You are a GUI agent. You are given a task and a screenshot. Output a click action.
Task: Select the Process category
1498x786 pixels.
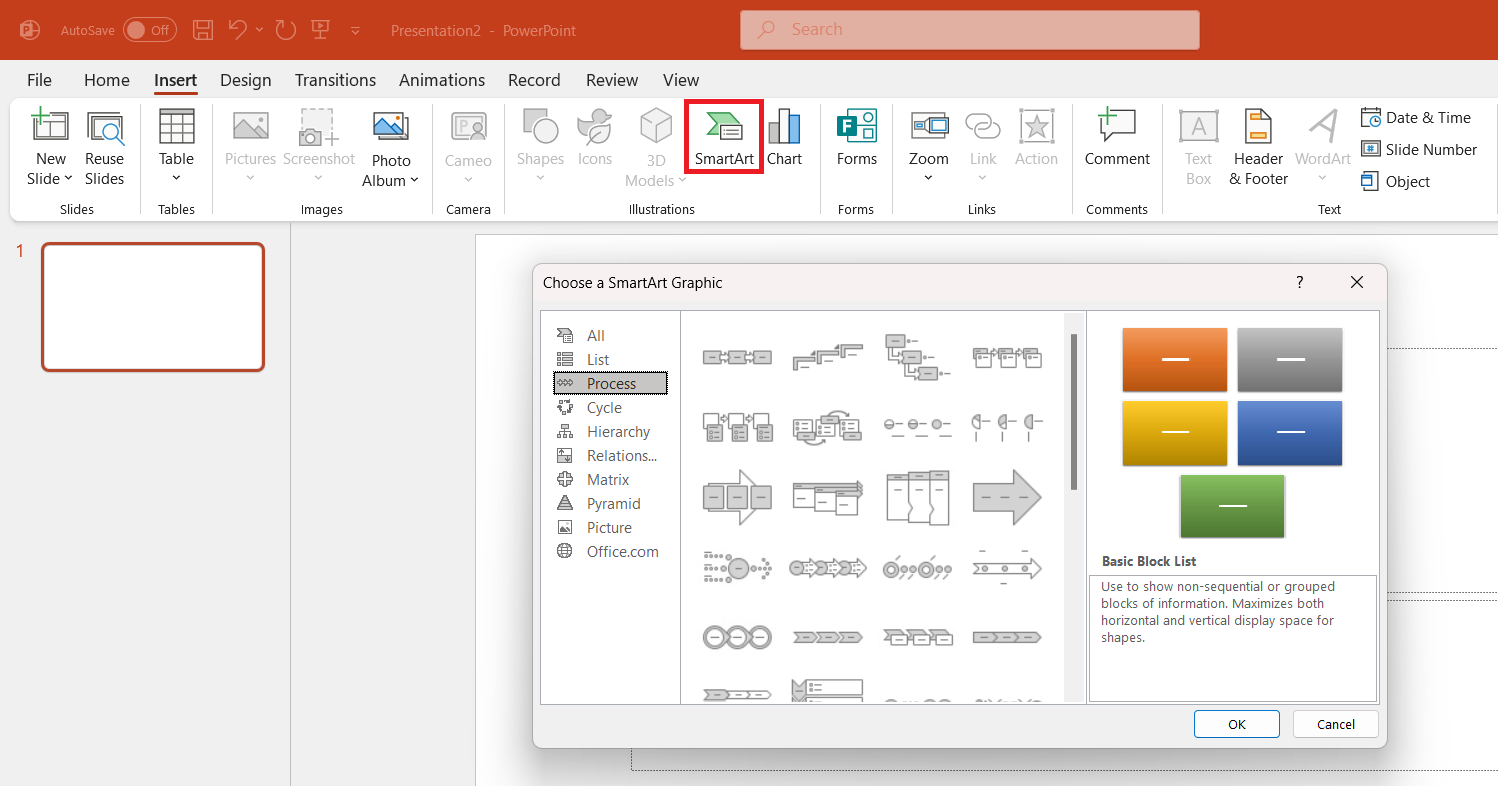[611, 384]
